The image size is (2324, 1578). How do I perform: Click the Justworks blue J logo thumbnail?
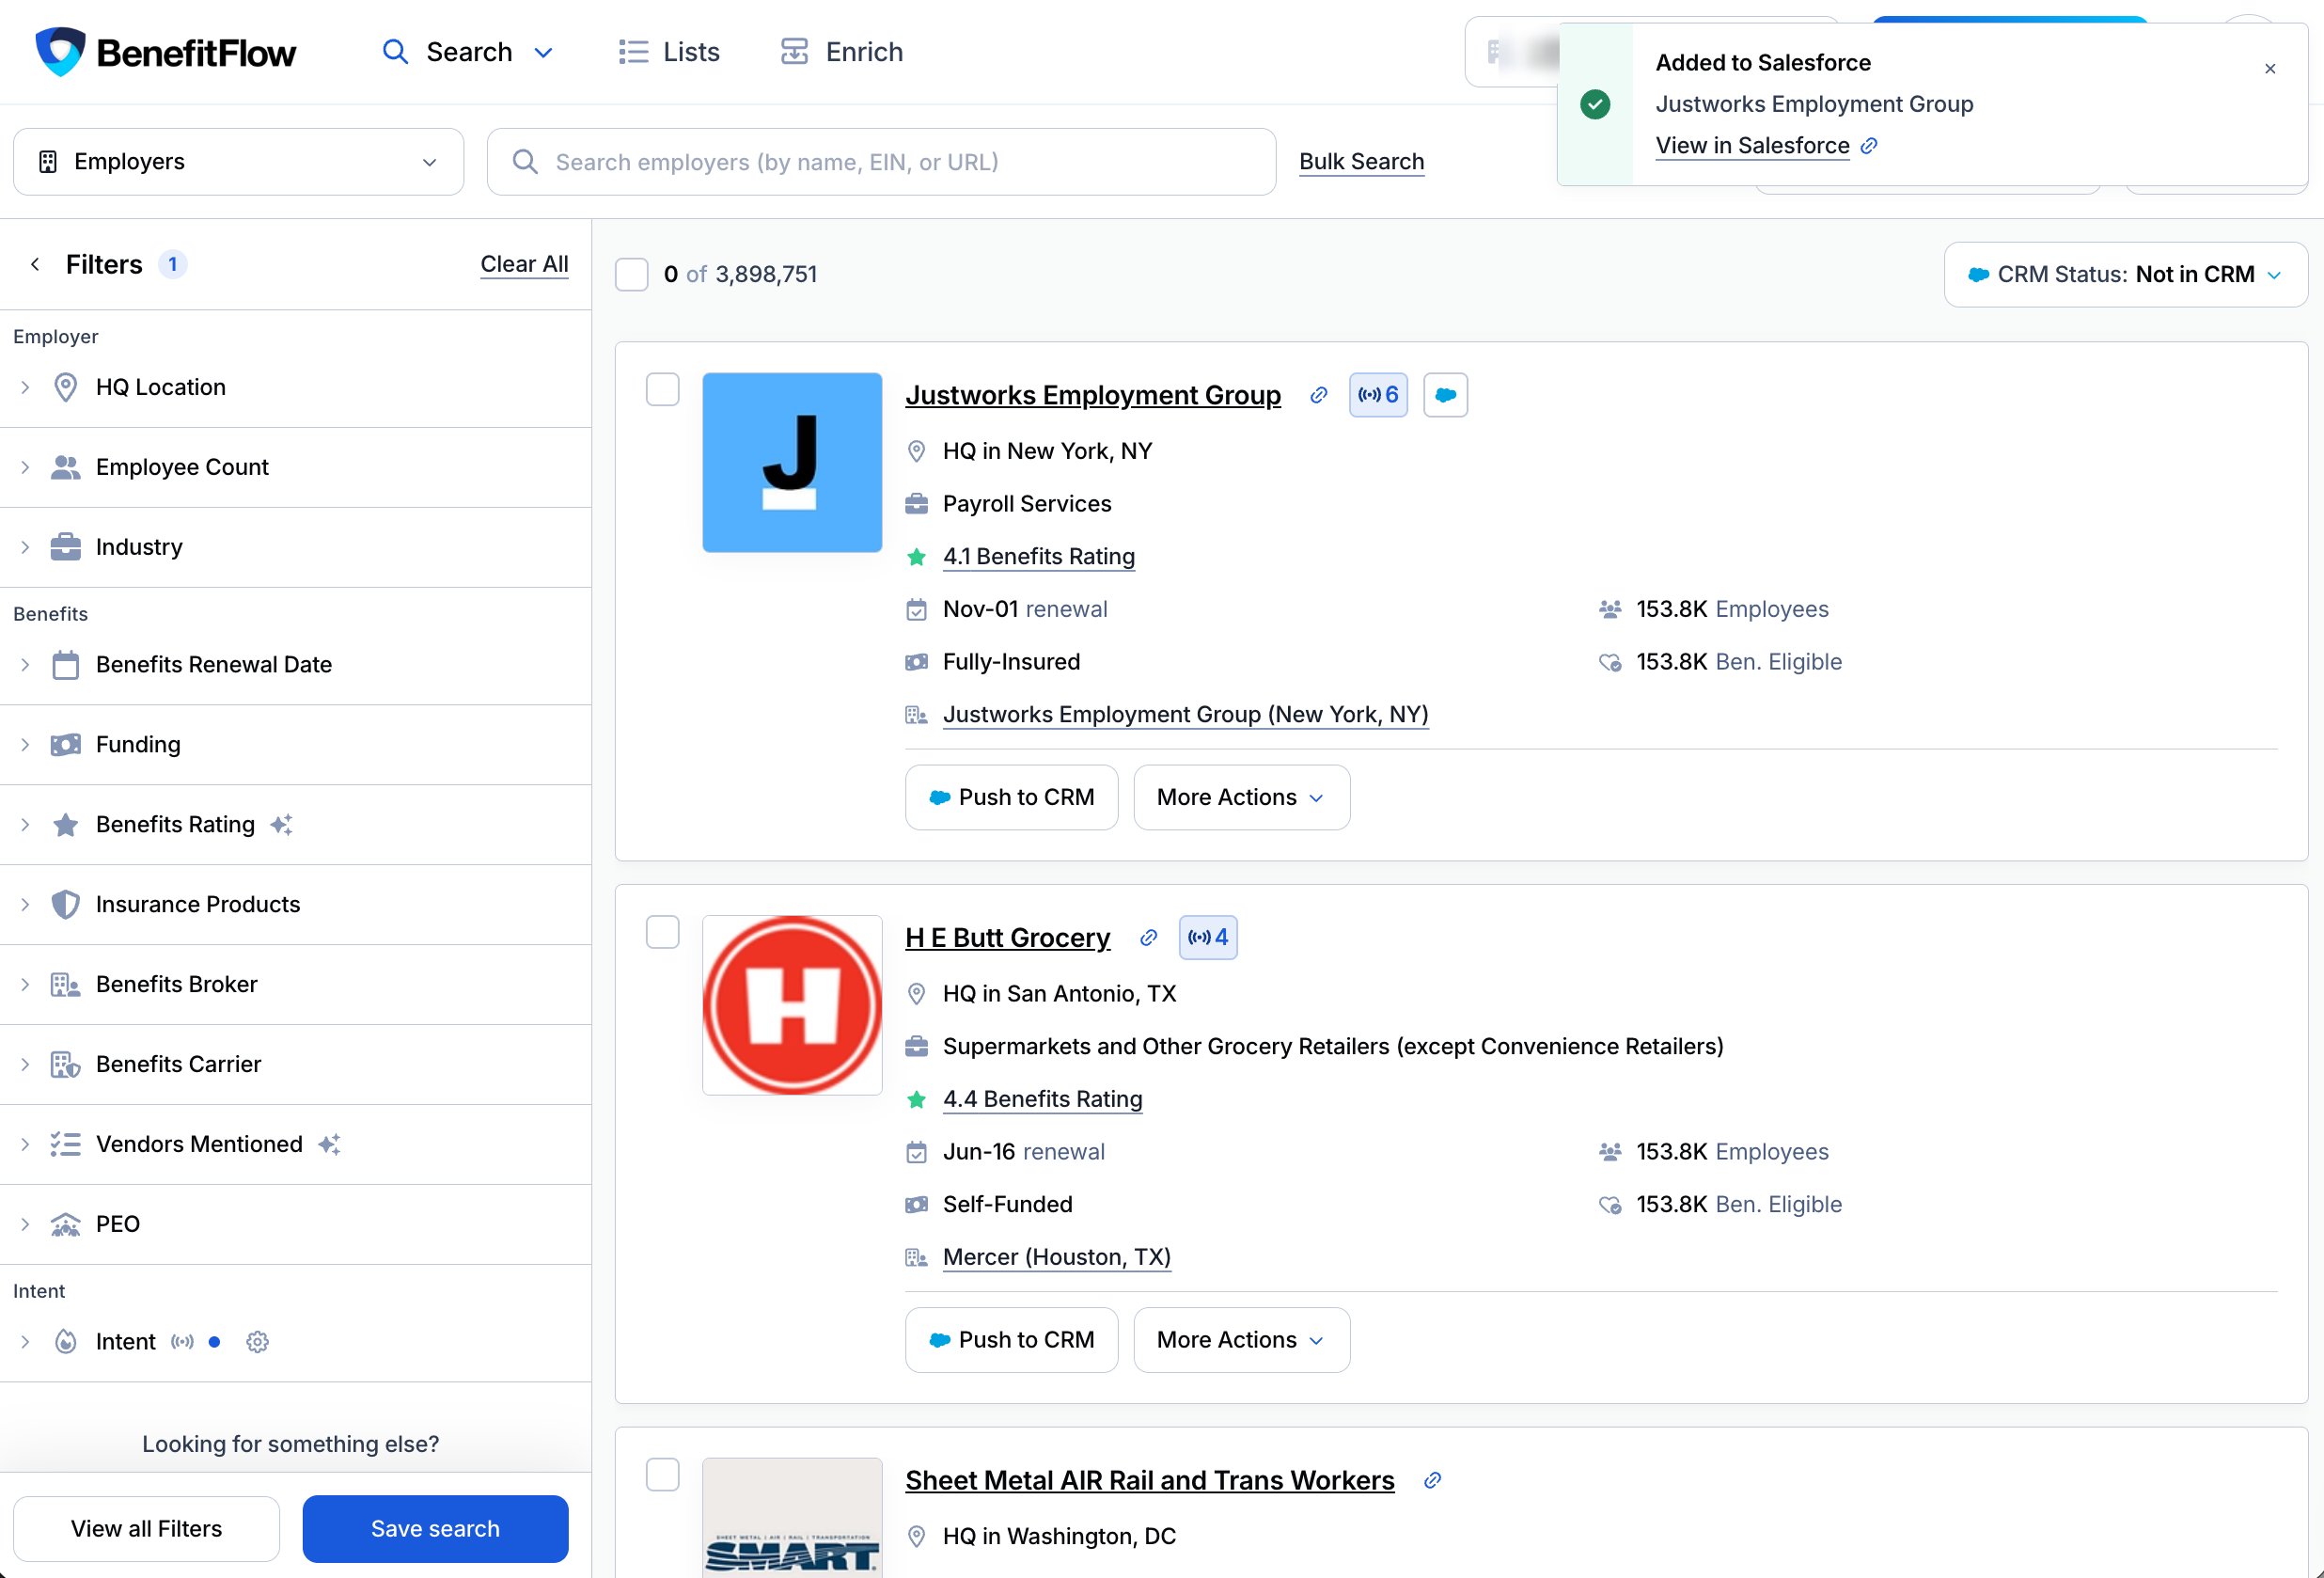click(x=792, y=462)
